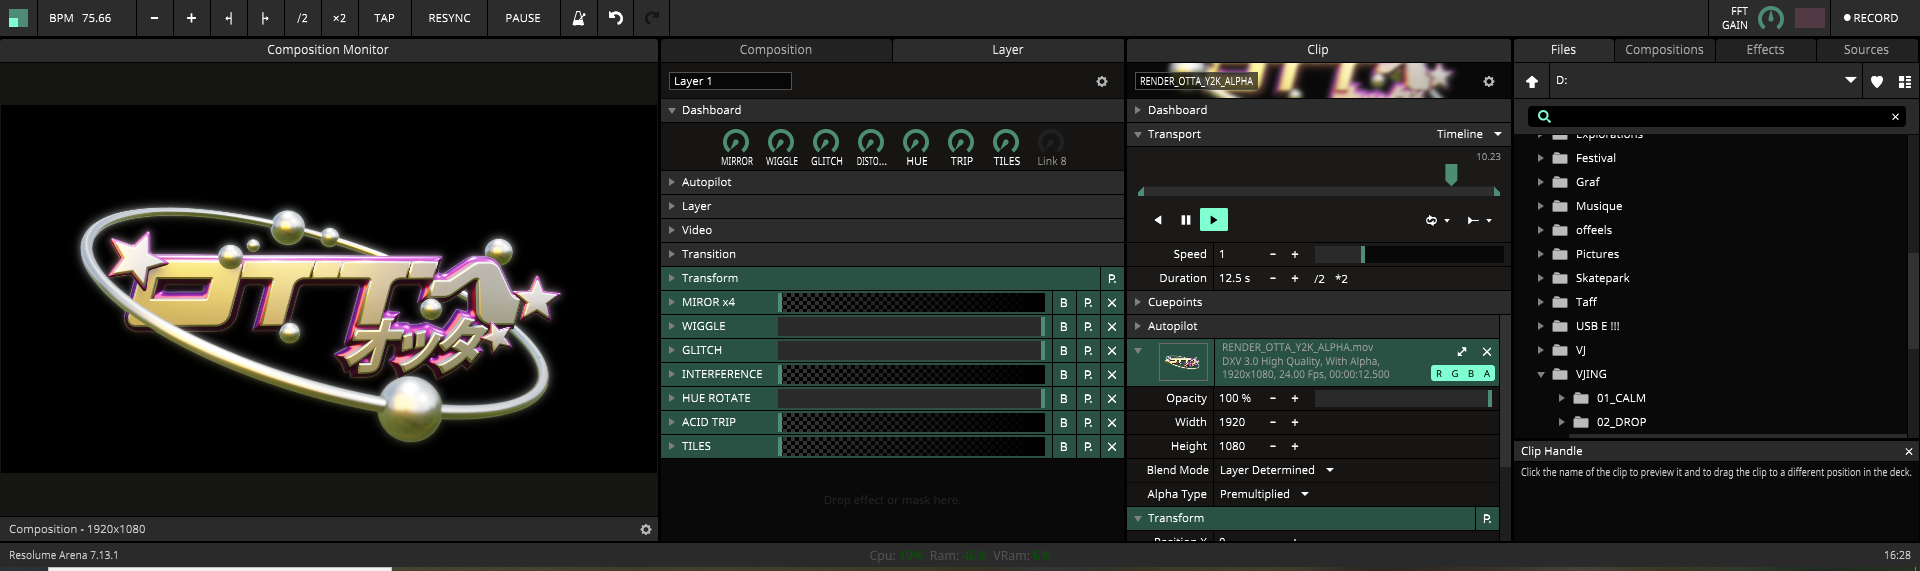1920x571 pixels.
Task: Switch to the Effects tab
Action: click(1765, 50)
